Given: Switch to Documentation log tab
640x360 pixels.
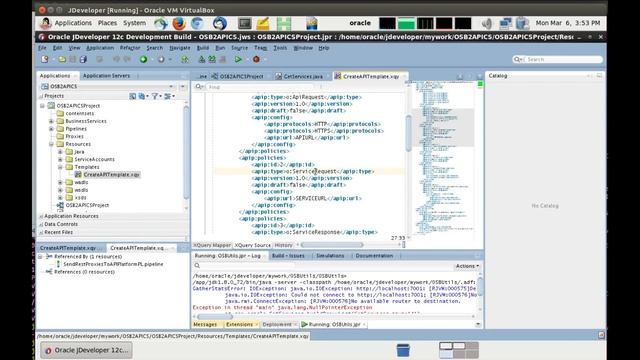Looking at the screenshot, I should (374, 256).
